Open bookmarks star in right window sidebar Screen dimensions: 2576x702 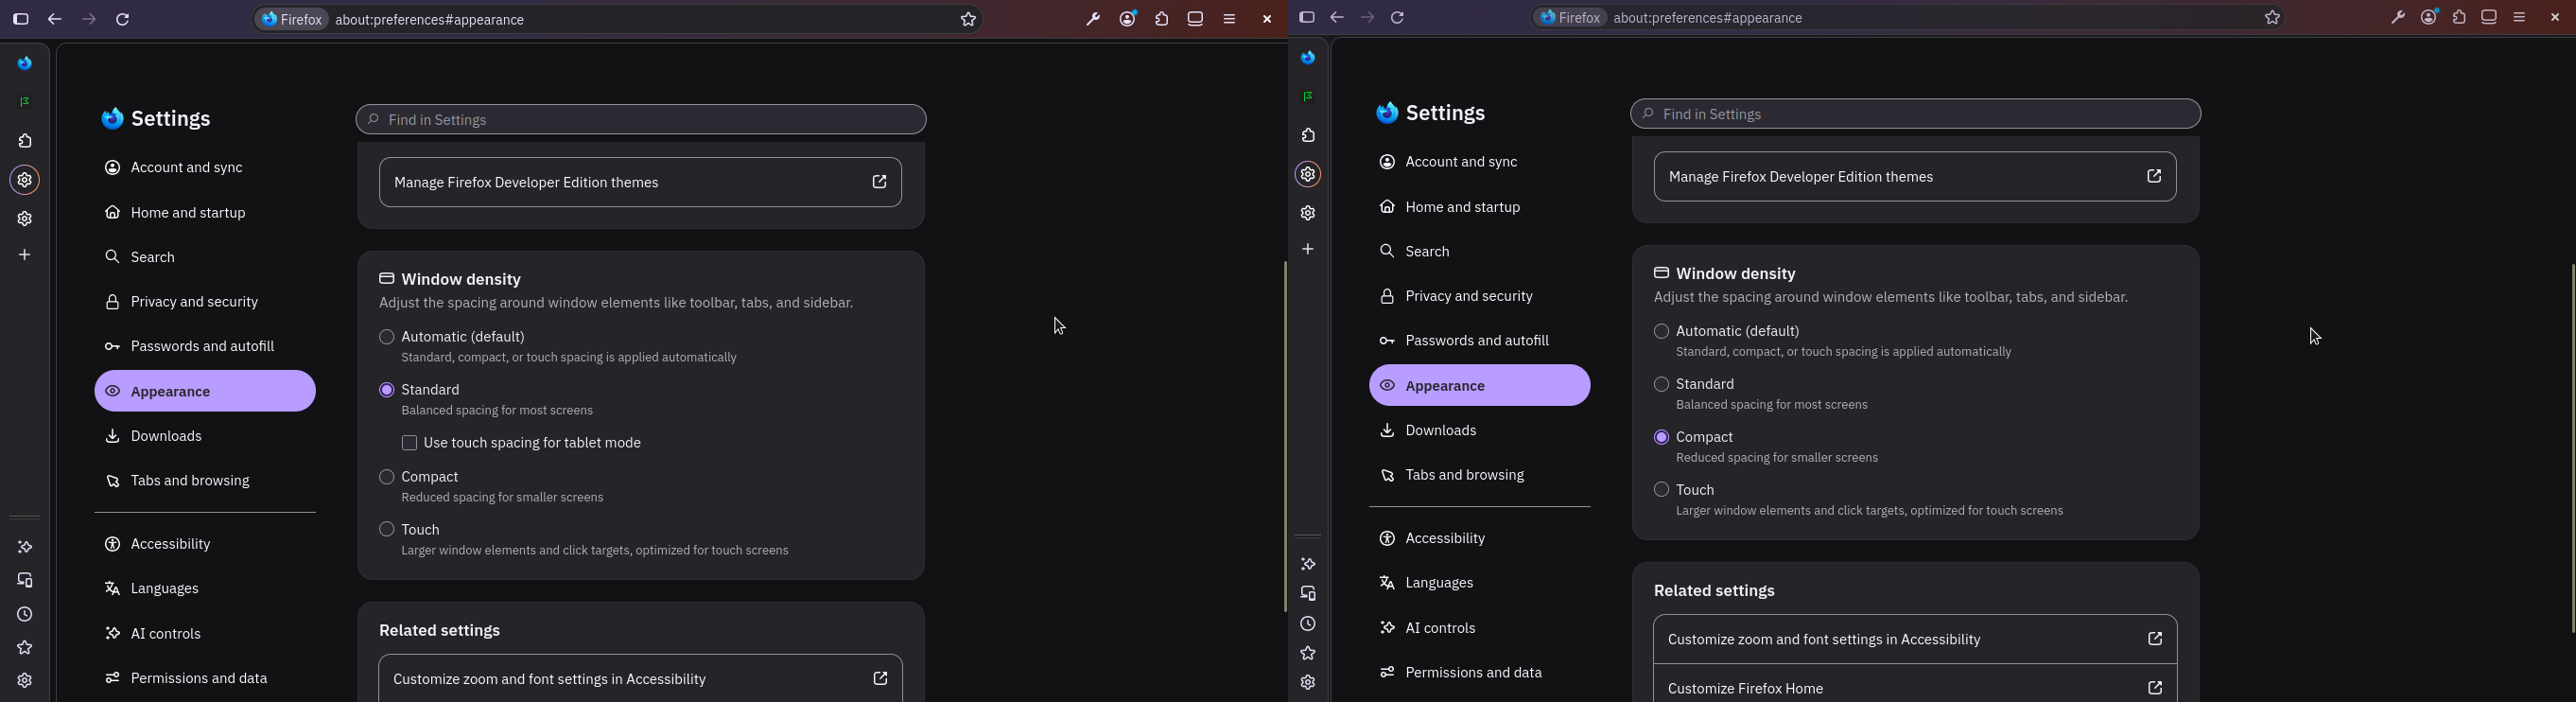click(1308, 654)
